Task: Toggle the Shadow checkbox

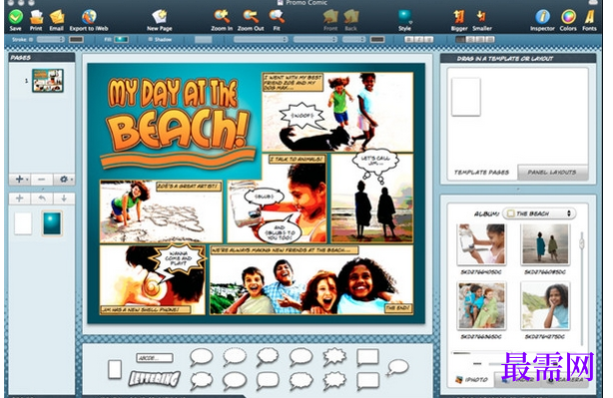Action: point(150,39)
